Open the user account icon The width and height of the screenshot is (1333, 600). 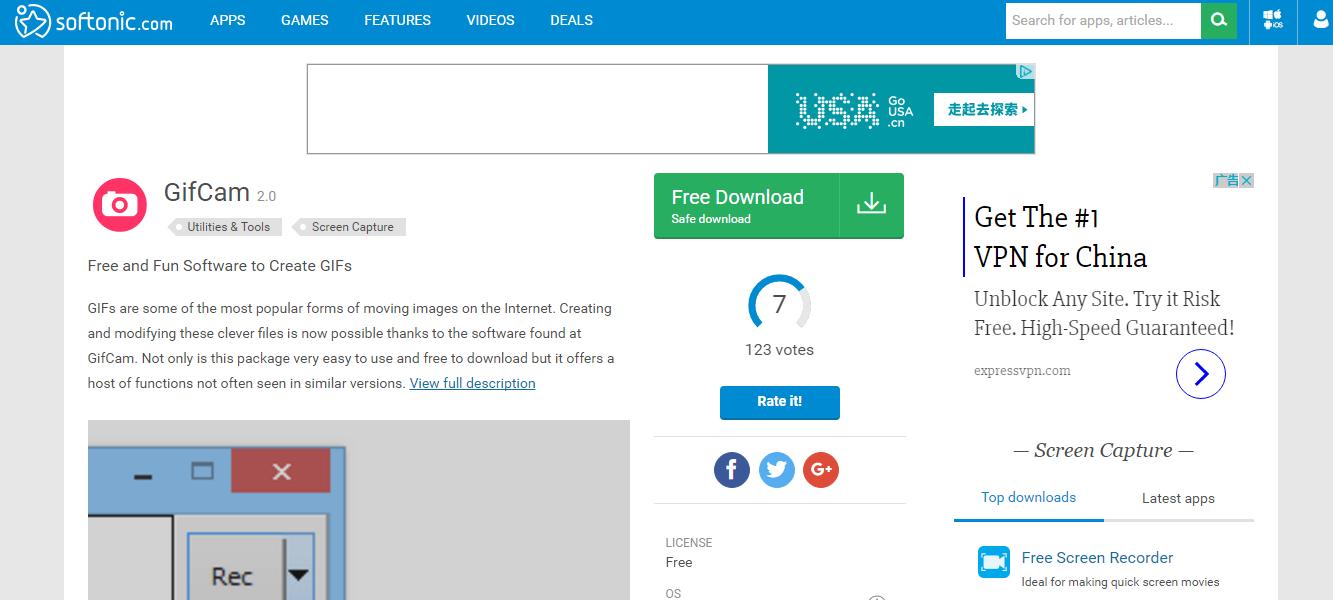(x=1320, y=20)
